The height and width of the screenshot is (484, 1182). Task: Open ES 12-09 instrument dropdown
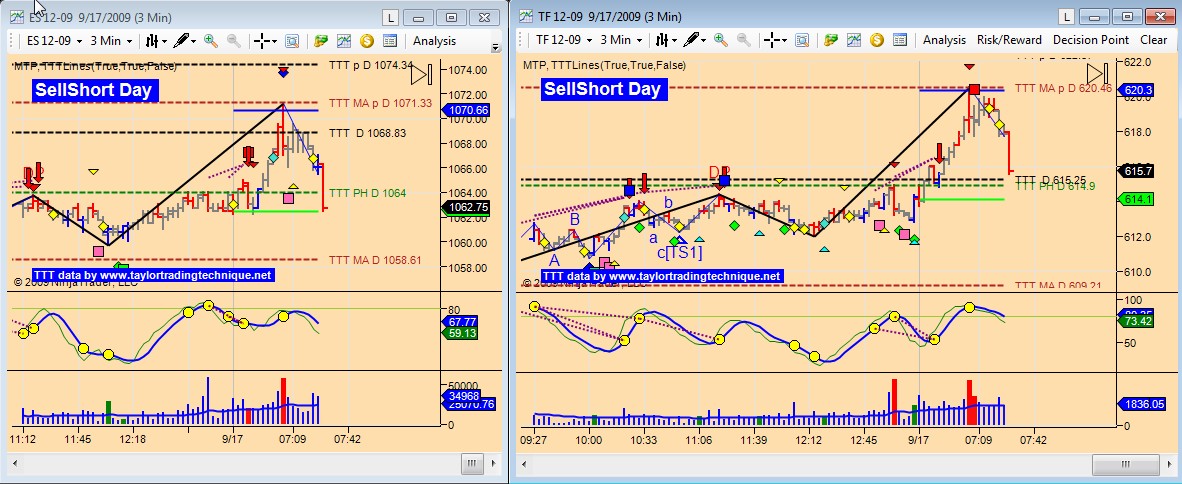click(x=53, y=41)
